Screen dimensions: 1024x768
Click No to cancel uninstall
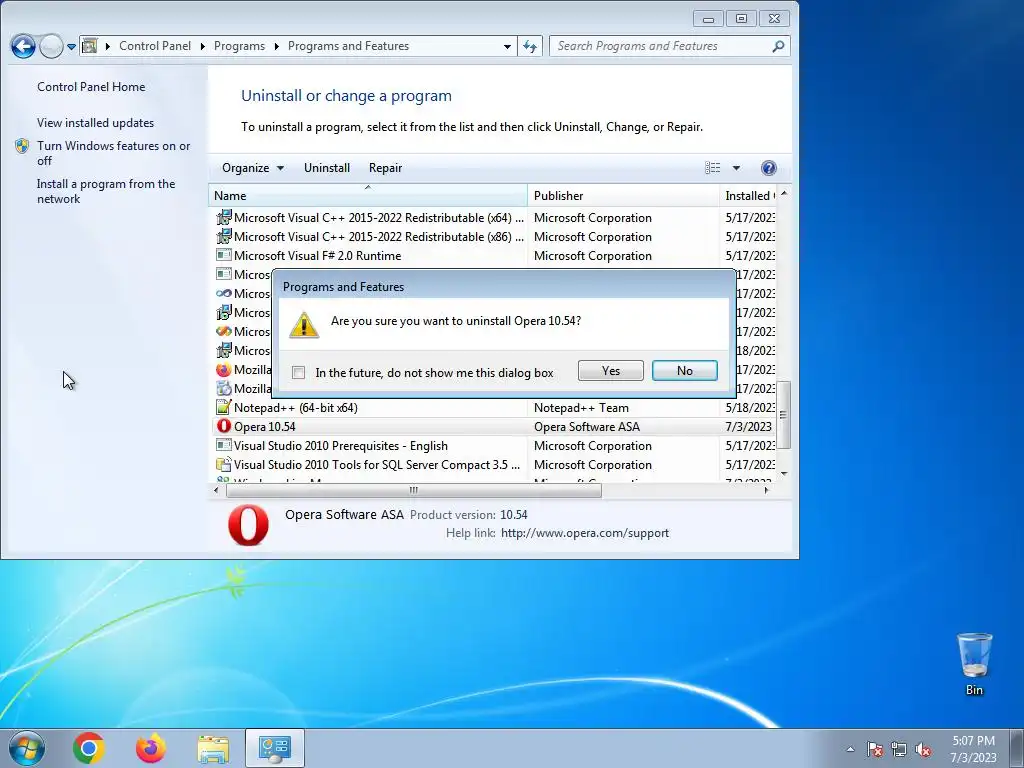tap(684, 370)
